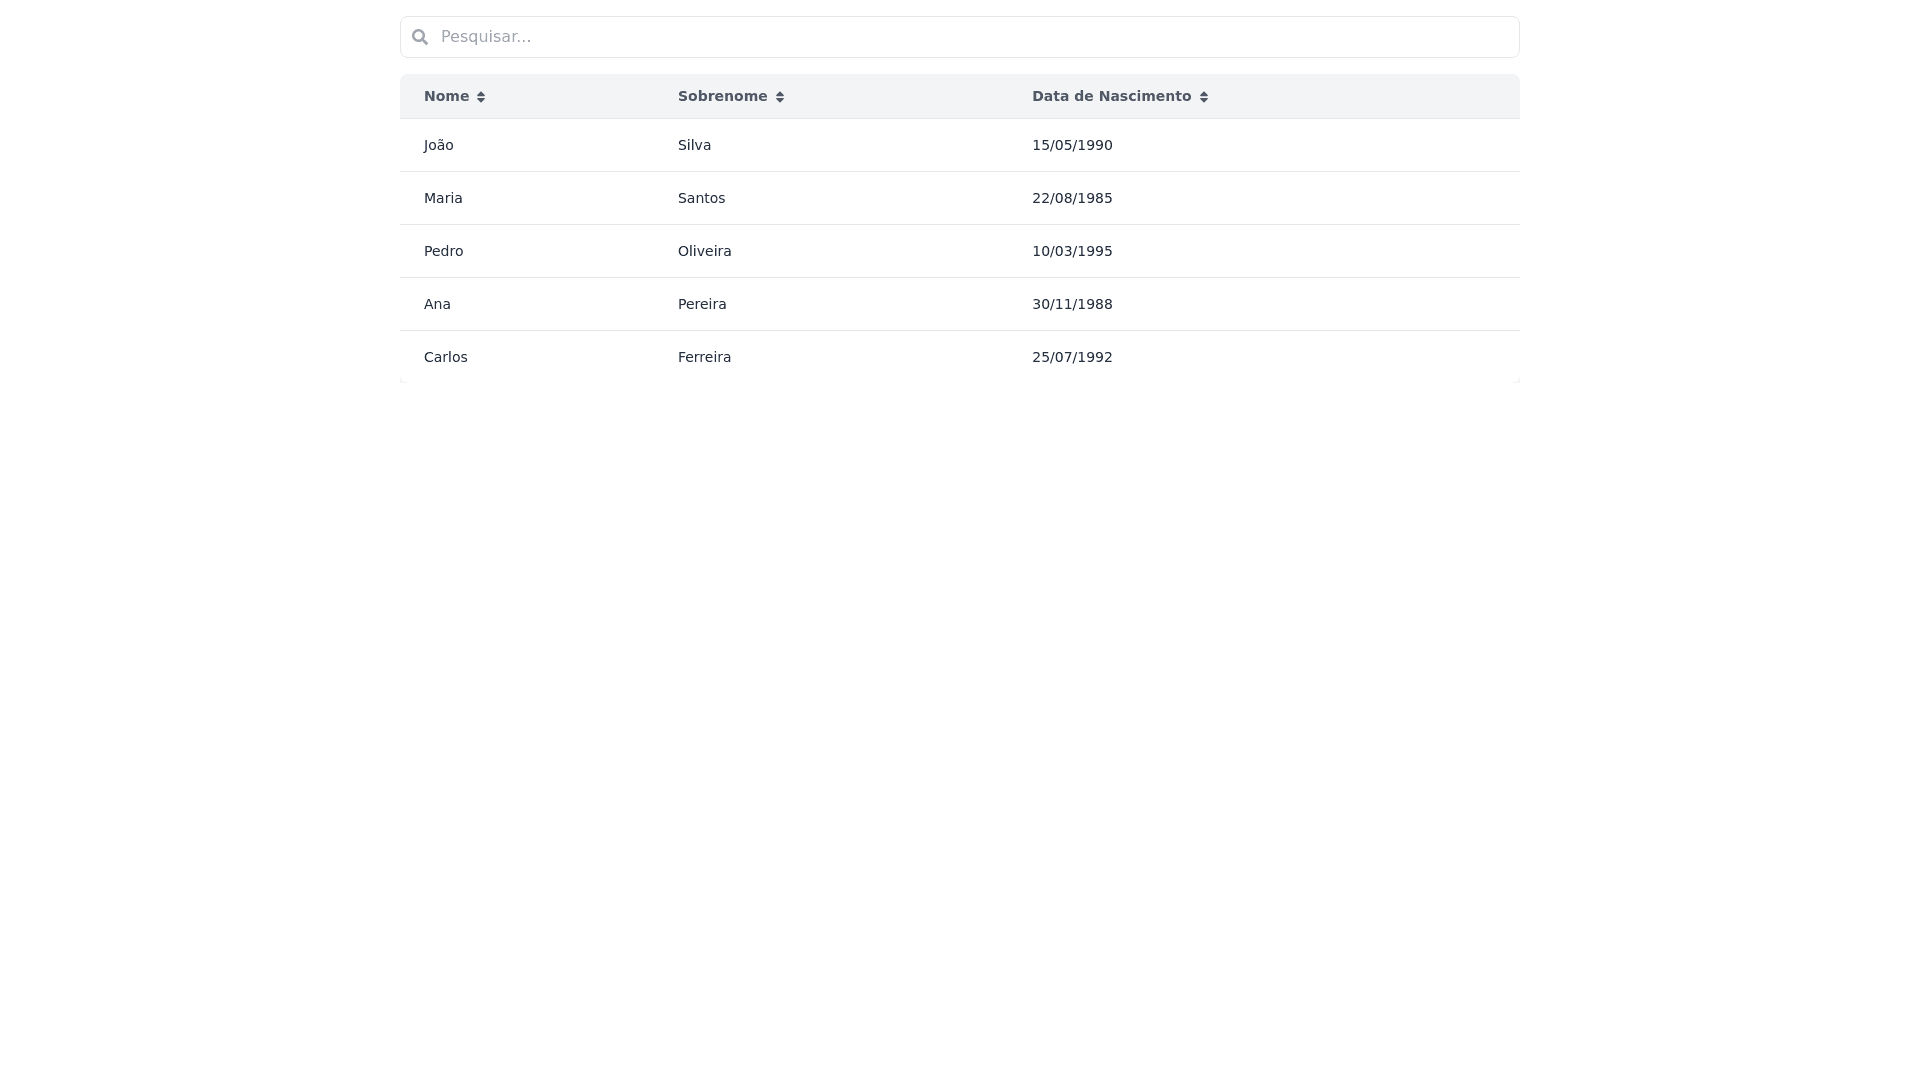The height and width of the screenshot is (1080, 1920).
Task: Sort table by Nome header
Action: click(x=446, y=96)
